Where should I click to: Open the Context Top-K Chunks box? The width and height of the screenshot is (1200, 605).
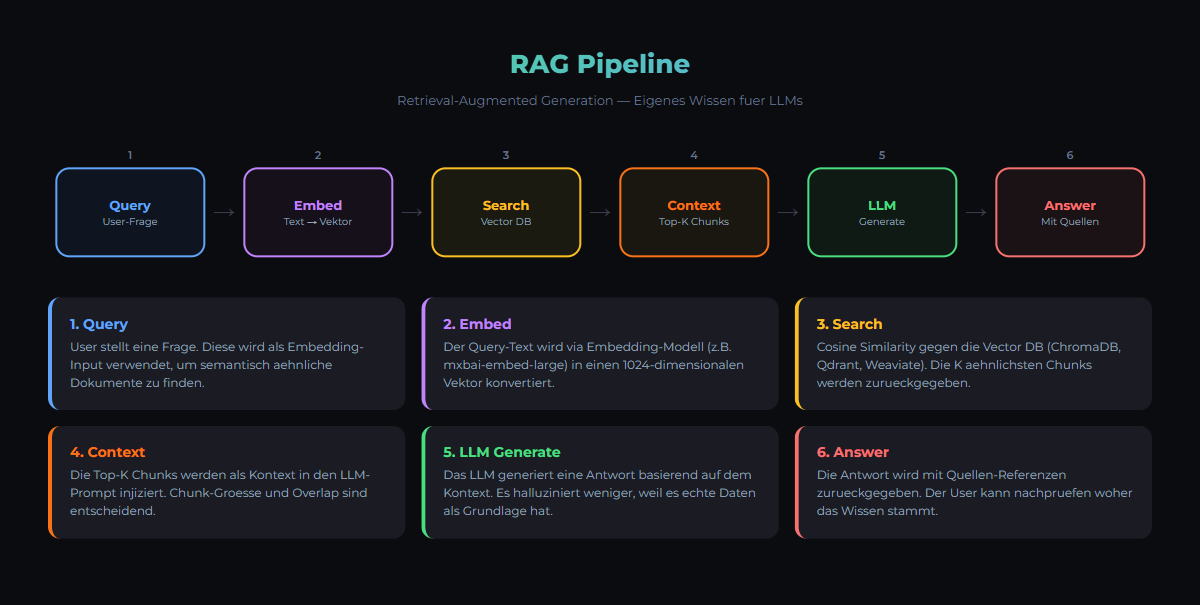694,212
